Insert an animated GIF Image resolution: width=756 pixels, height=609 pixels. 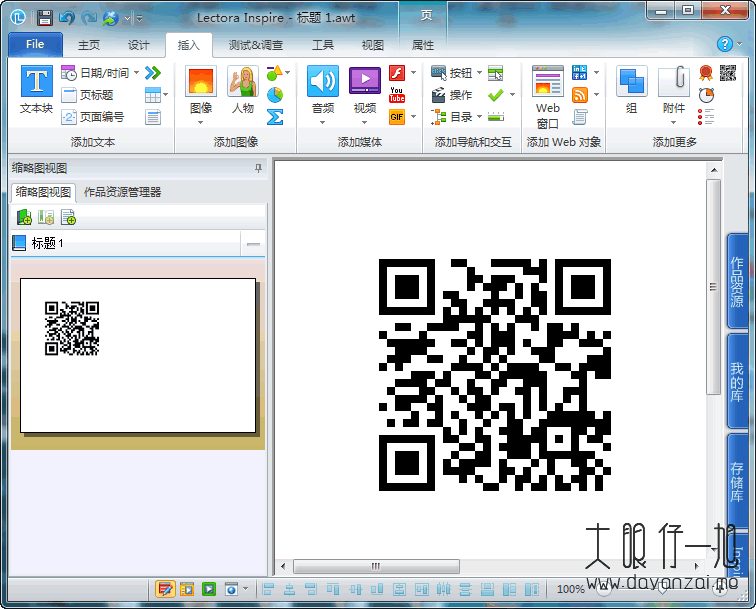(397, 117)
